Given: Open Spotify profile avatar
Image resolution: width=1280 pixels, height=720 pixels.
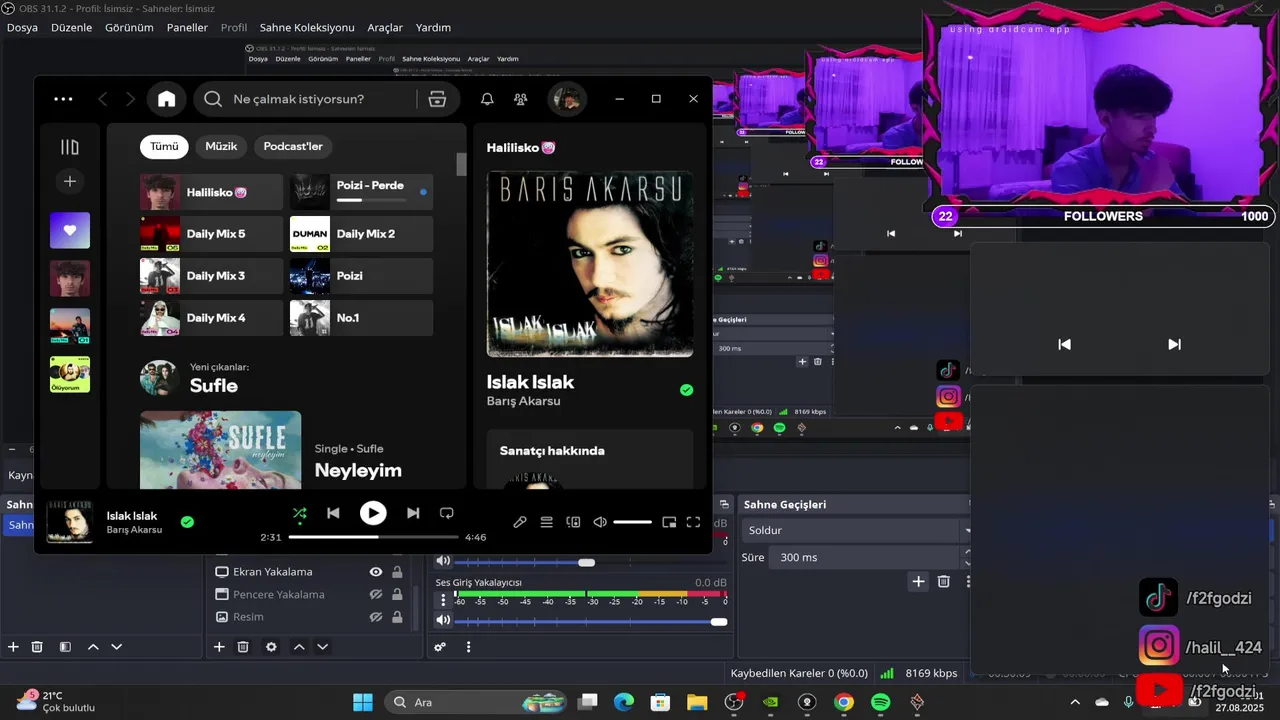Looking at the screenshot, I should (567, 99).
